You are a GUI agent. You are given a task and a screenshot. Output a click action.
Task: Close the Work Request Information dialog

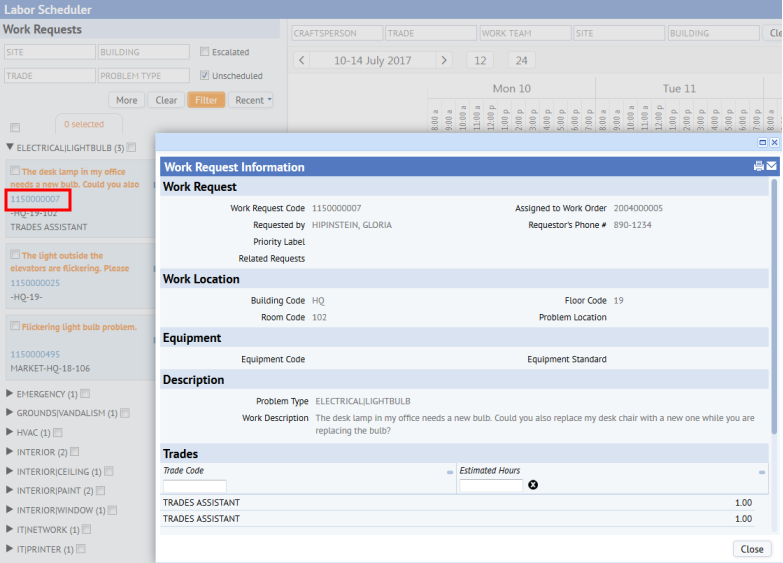(751, 549)
